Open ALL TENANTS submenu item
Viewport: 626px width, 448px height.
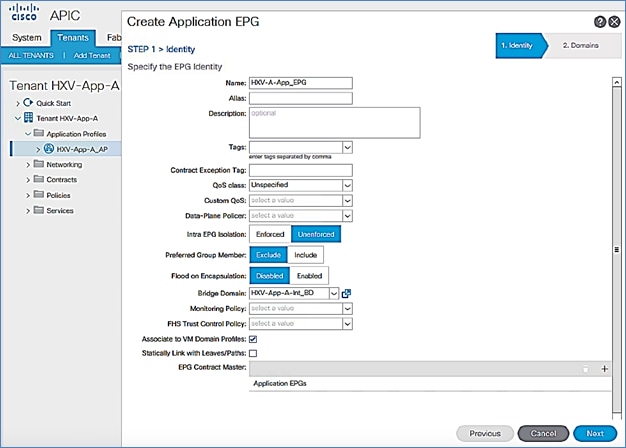(31, 56)
